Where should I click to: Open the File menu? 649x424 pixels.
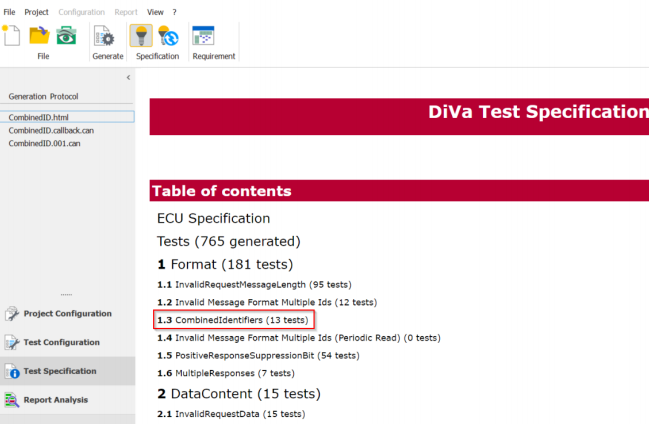point(9,12)
